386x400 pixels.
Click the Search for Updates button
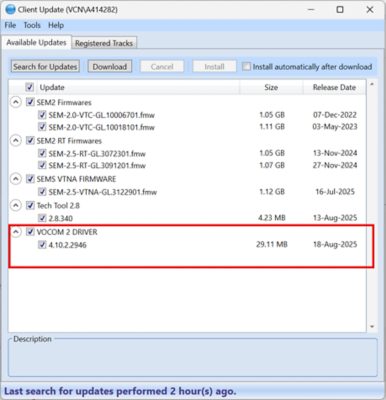pos(45,67)
